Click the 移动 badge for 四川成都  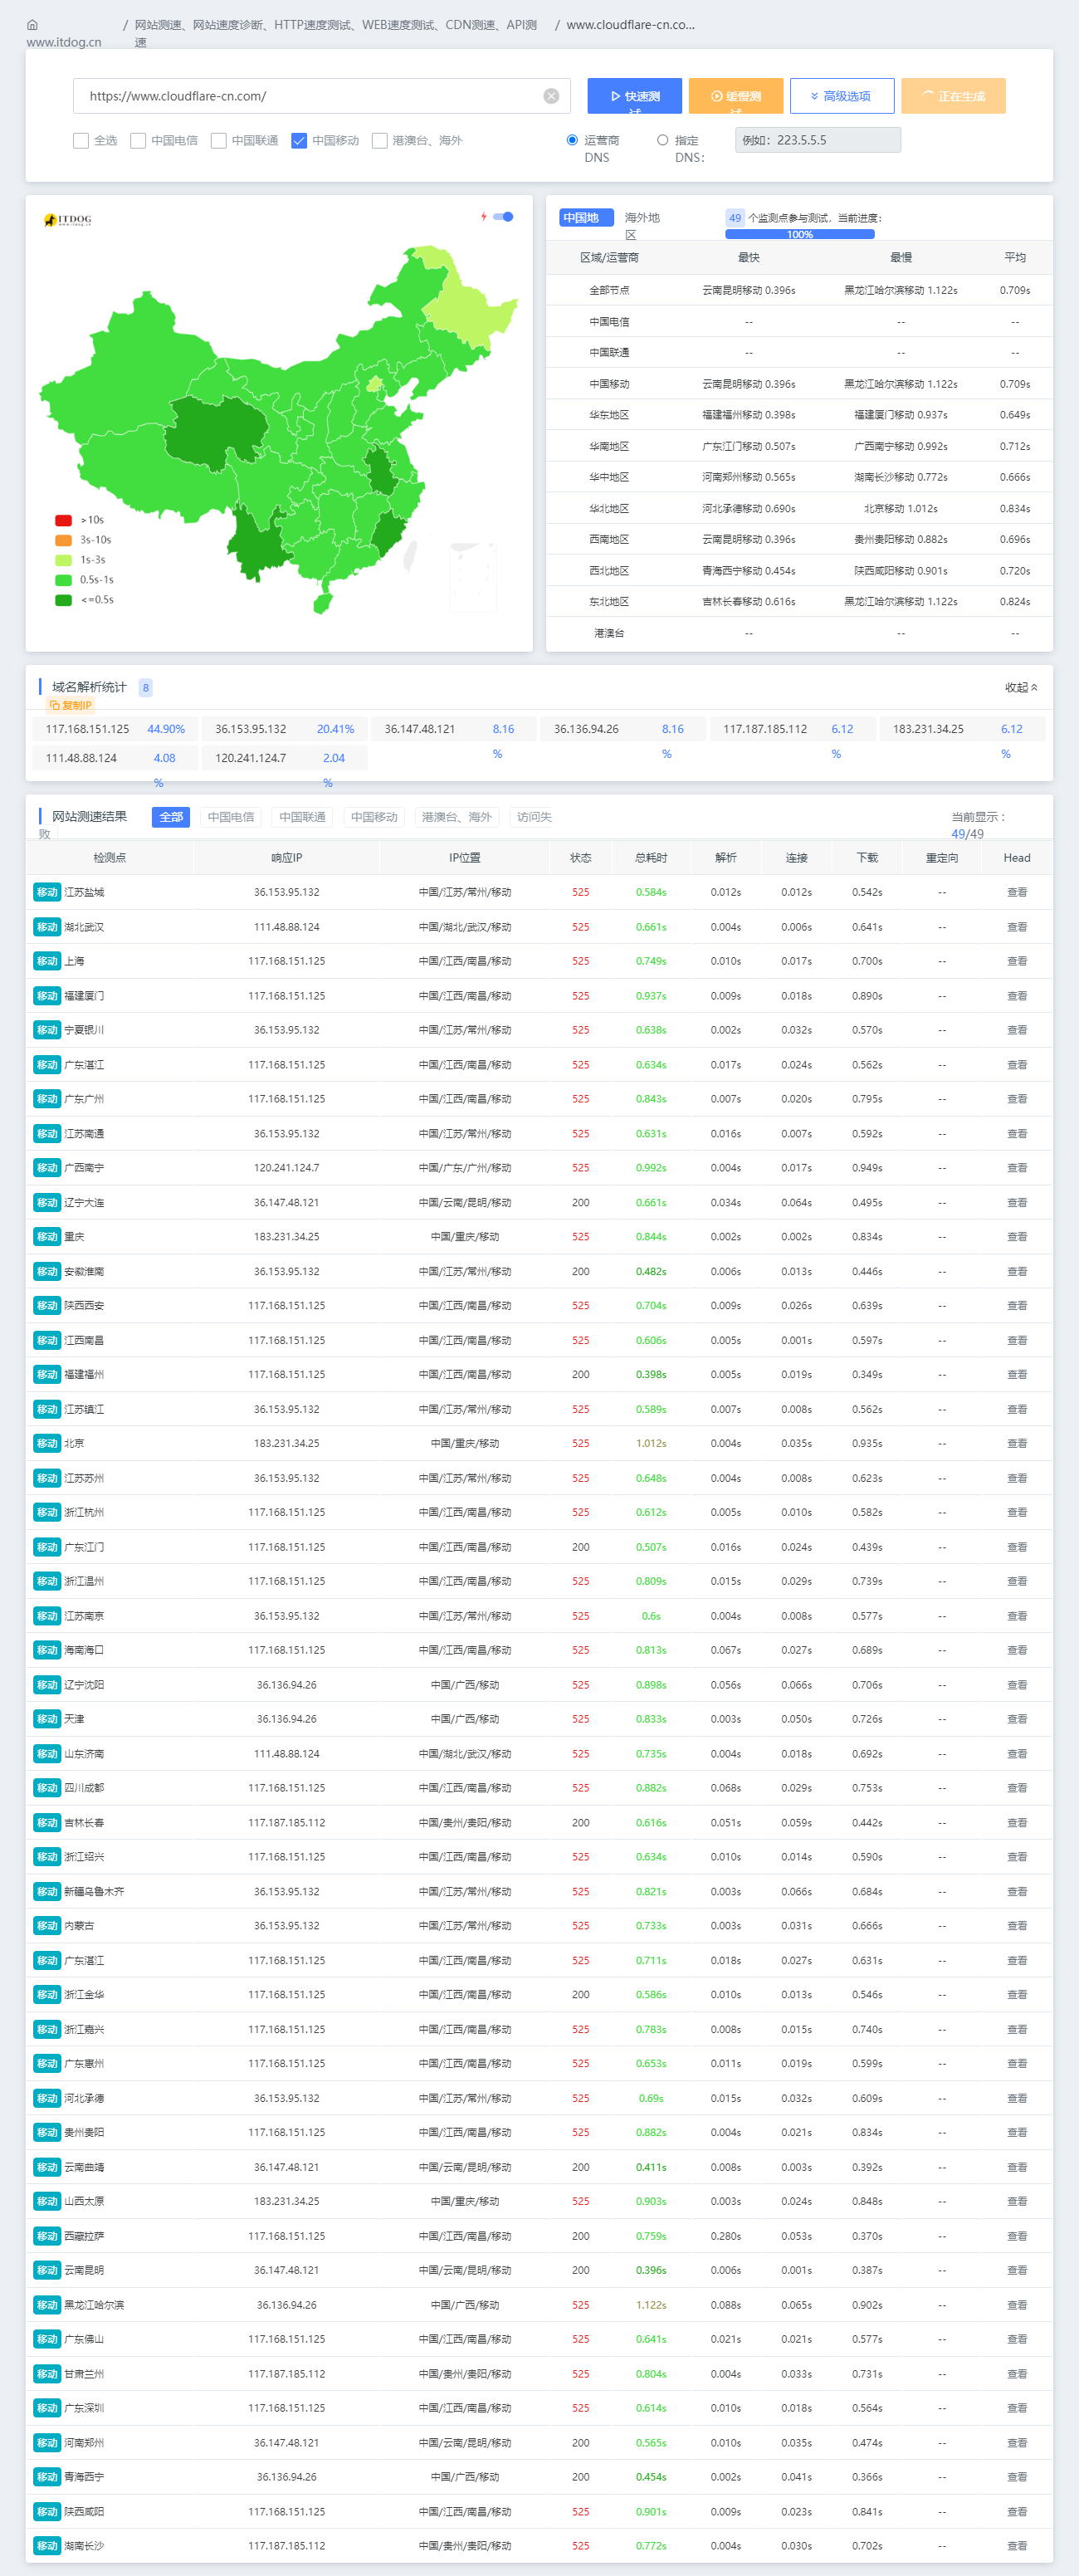coord(47,1788)
